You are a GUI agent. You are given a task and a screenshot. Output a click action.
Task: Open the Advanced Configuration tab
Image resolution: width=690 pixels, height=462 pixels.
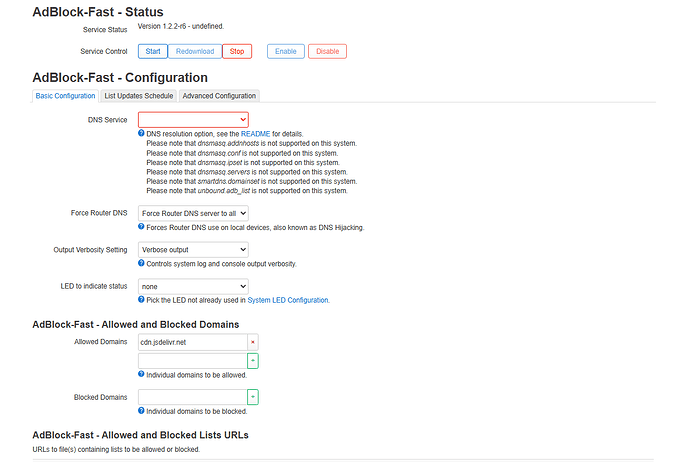tap(220, 96)
